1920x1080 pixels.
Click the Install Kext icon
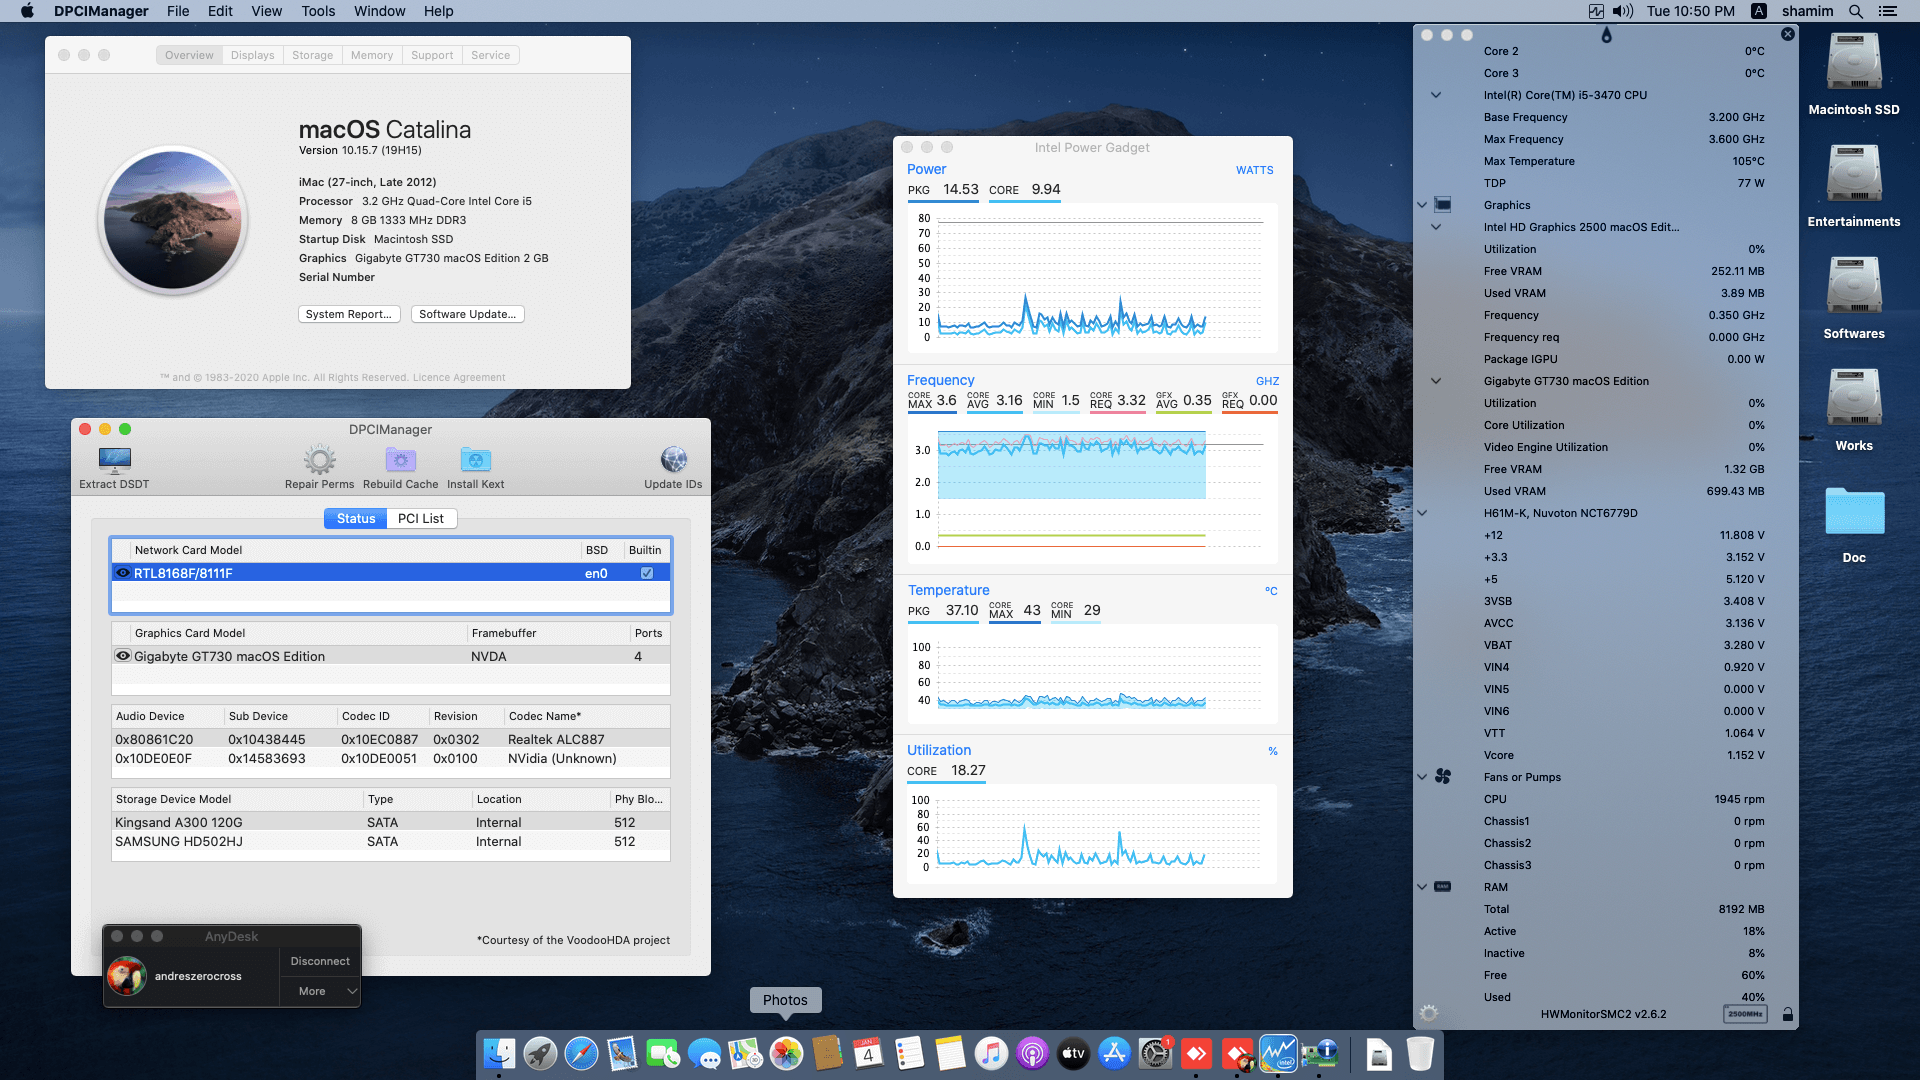pos(476,460)
